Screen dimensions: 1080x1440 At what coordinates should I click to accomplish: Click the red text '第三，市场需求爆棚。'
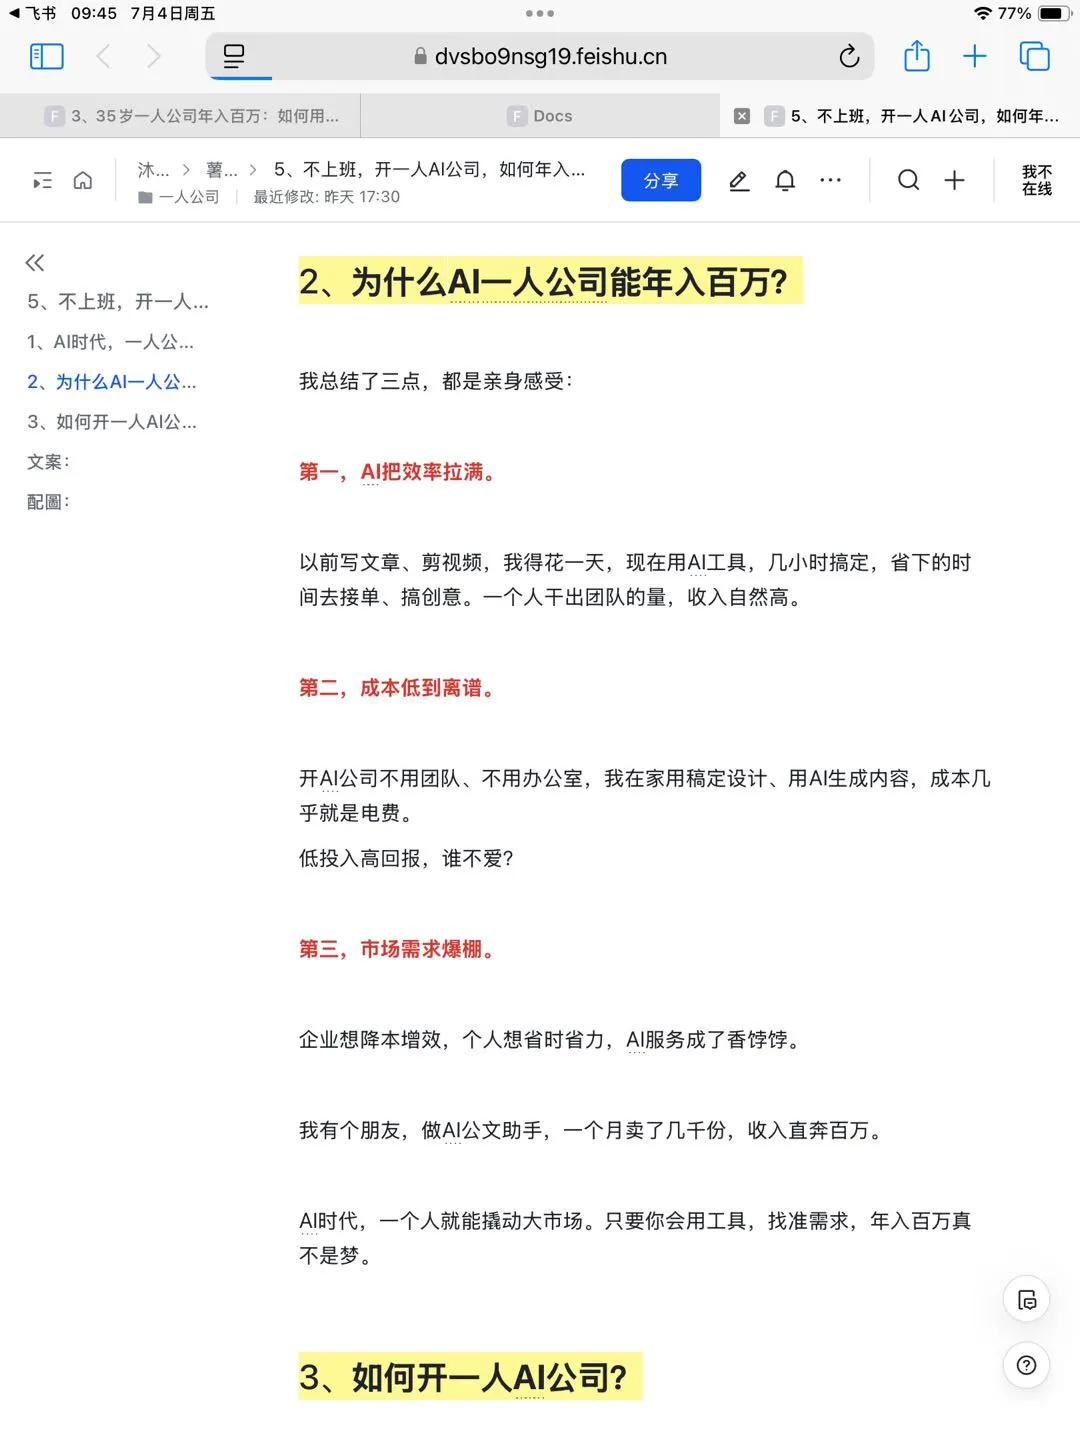coord(399,949)
